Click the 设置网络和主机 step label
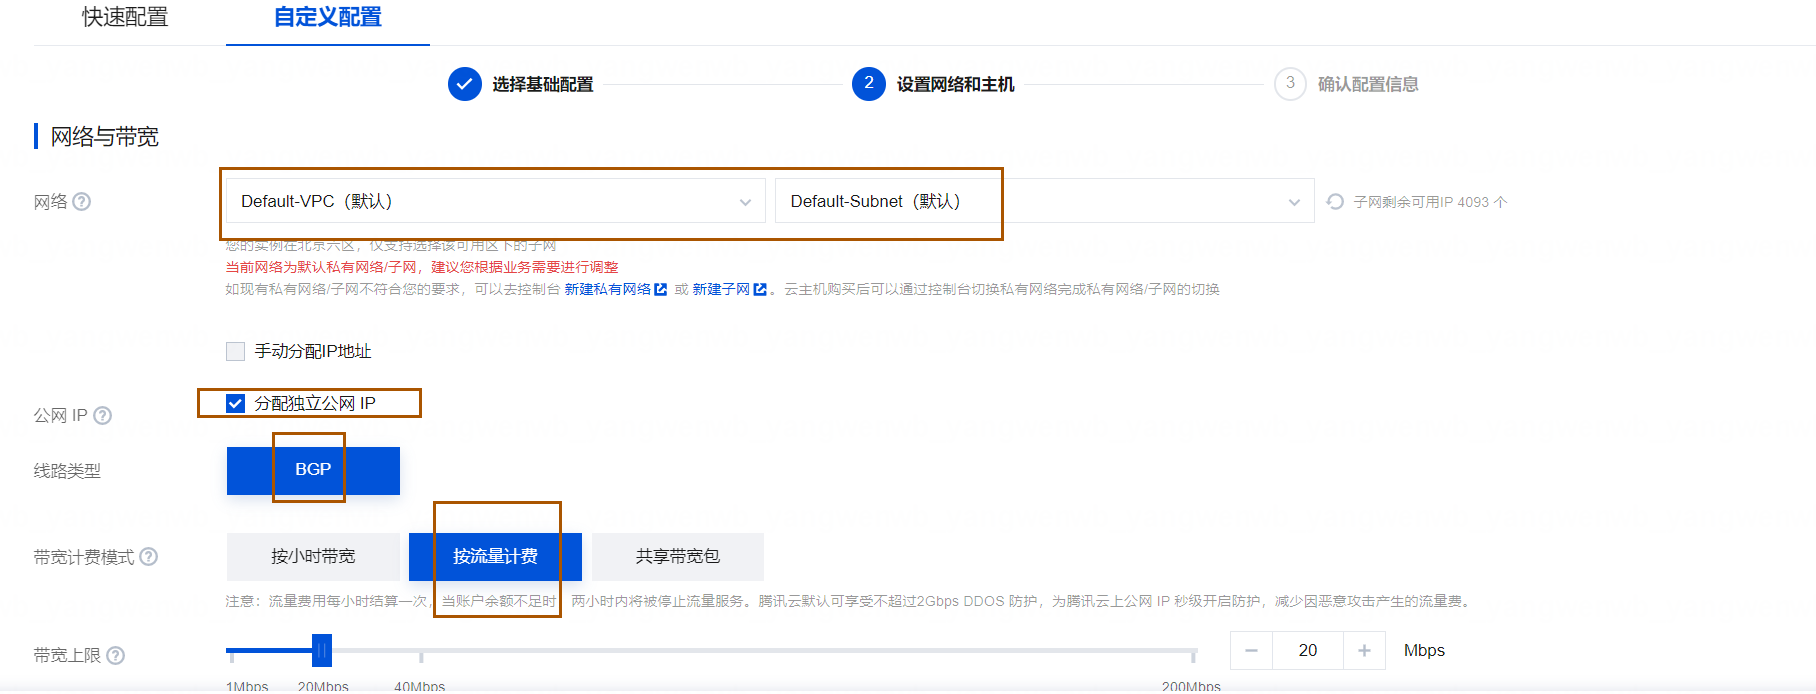Screen dimensions: 1816x694 pyautogui.click(x=955, y=84)
